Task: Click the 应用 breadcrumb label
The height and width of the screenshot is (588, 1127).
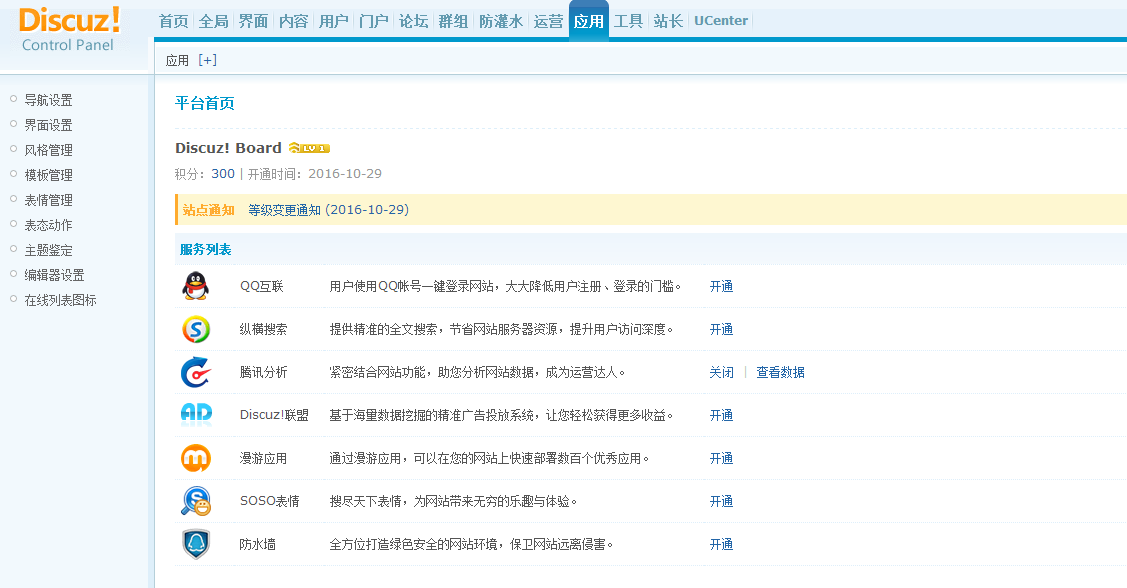Action: [177, 60]
